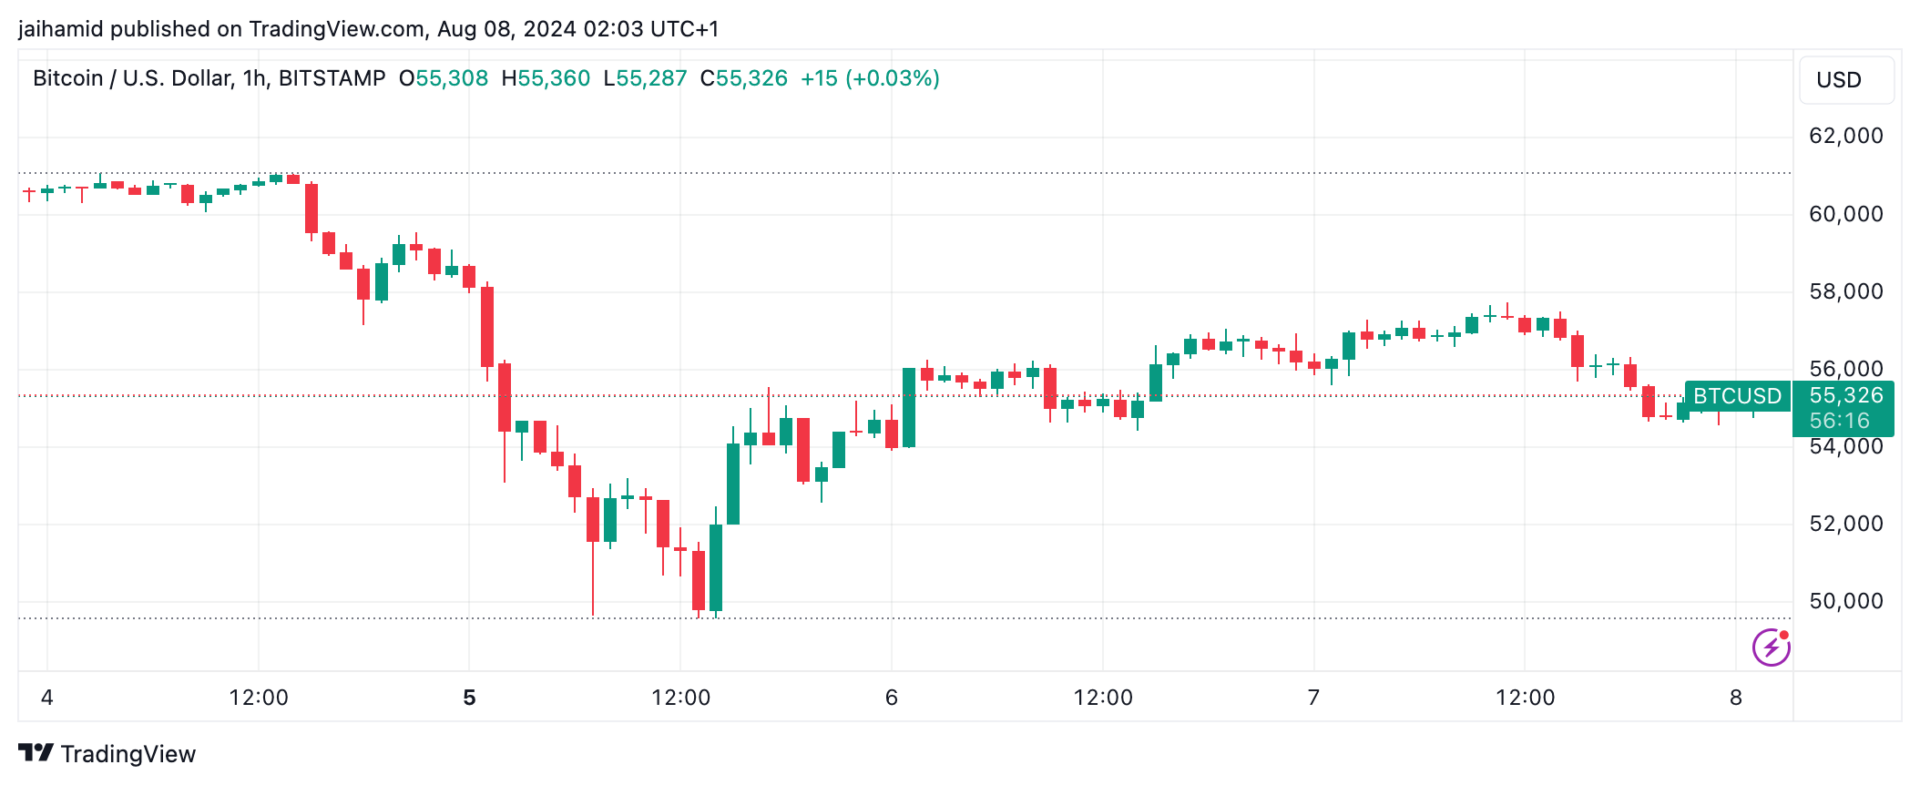
Task: Click the 56:16 candle countdown timer
Action: tap(1839, 421)
